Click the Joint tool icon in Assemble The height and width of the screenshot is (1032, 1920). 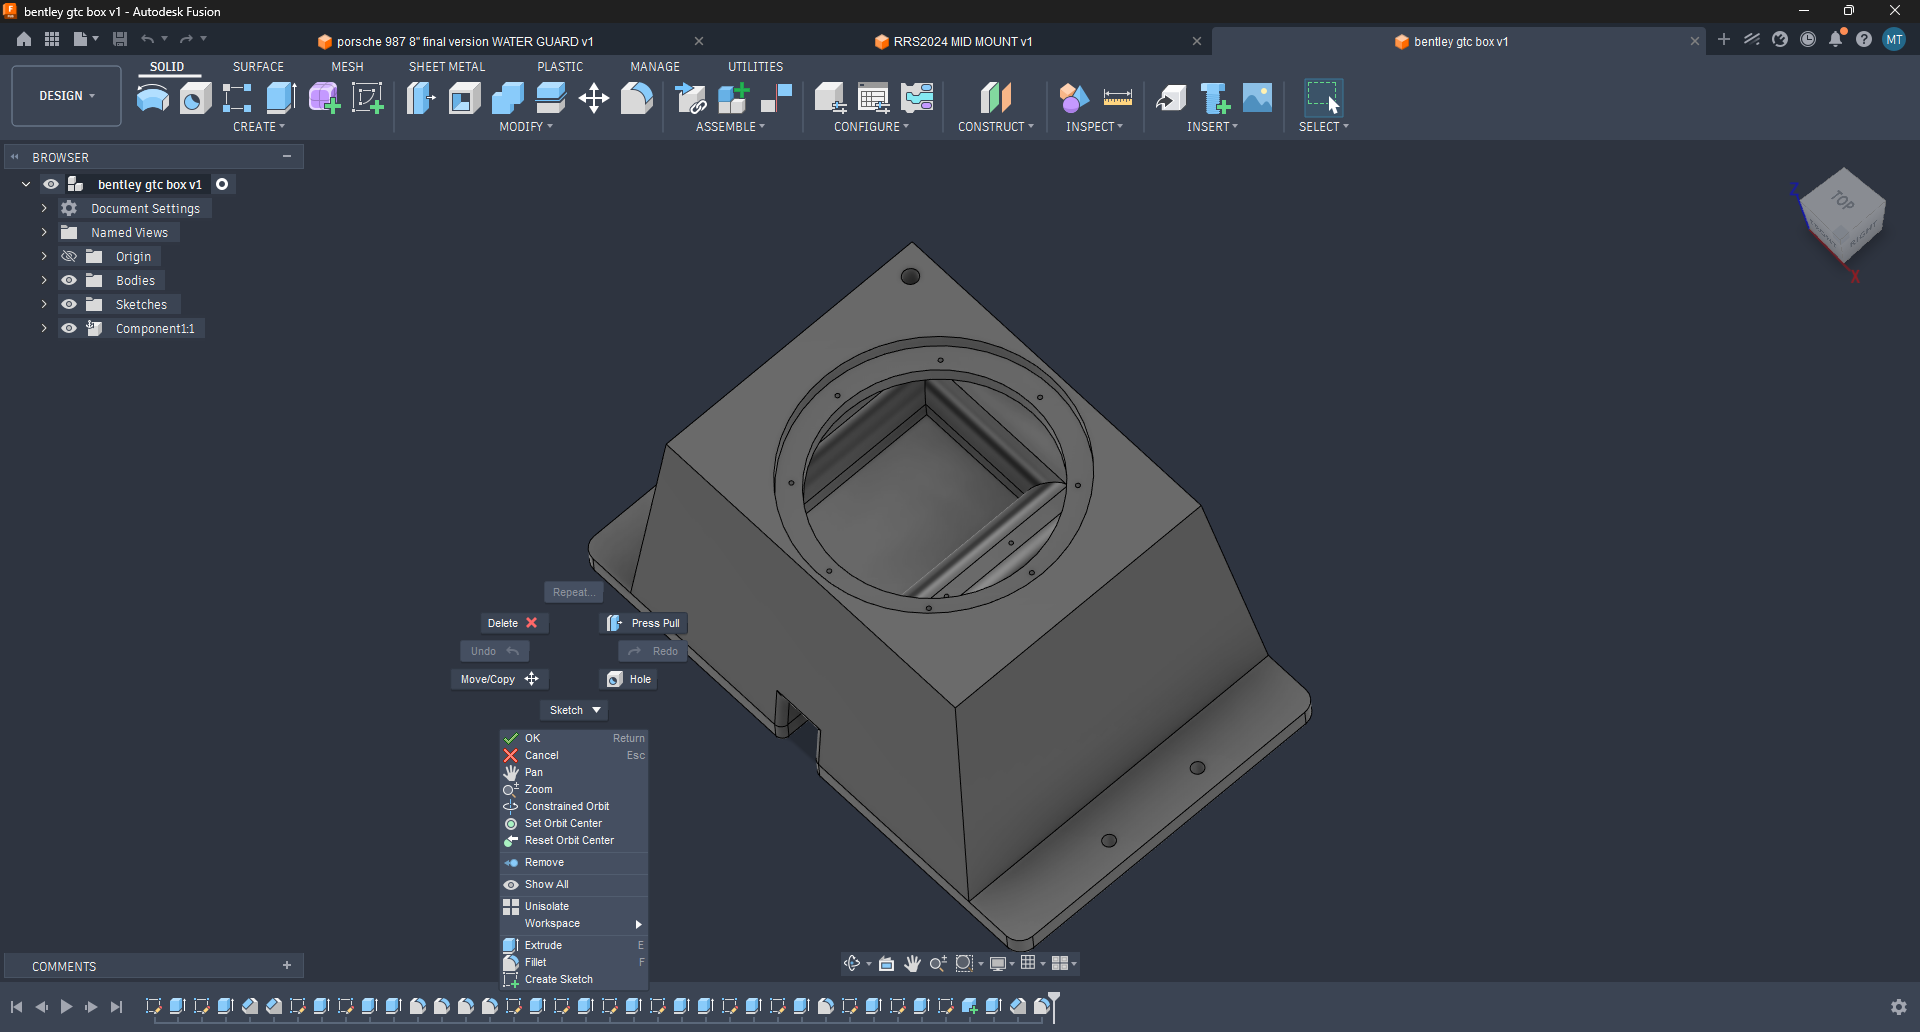[x=776, y=98]
